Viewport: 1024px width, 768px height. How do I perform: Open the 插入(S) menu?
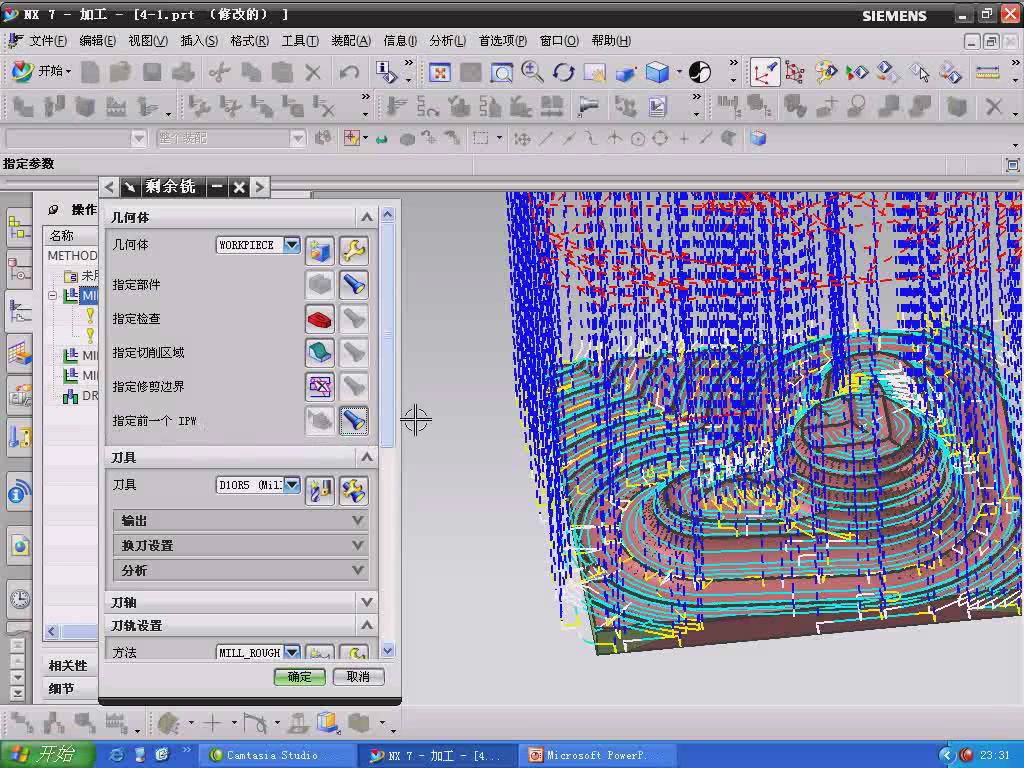[199, 40]
